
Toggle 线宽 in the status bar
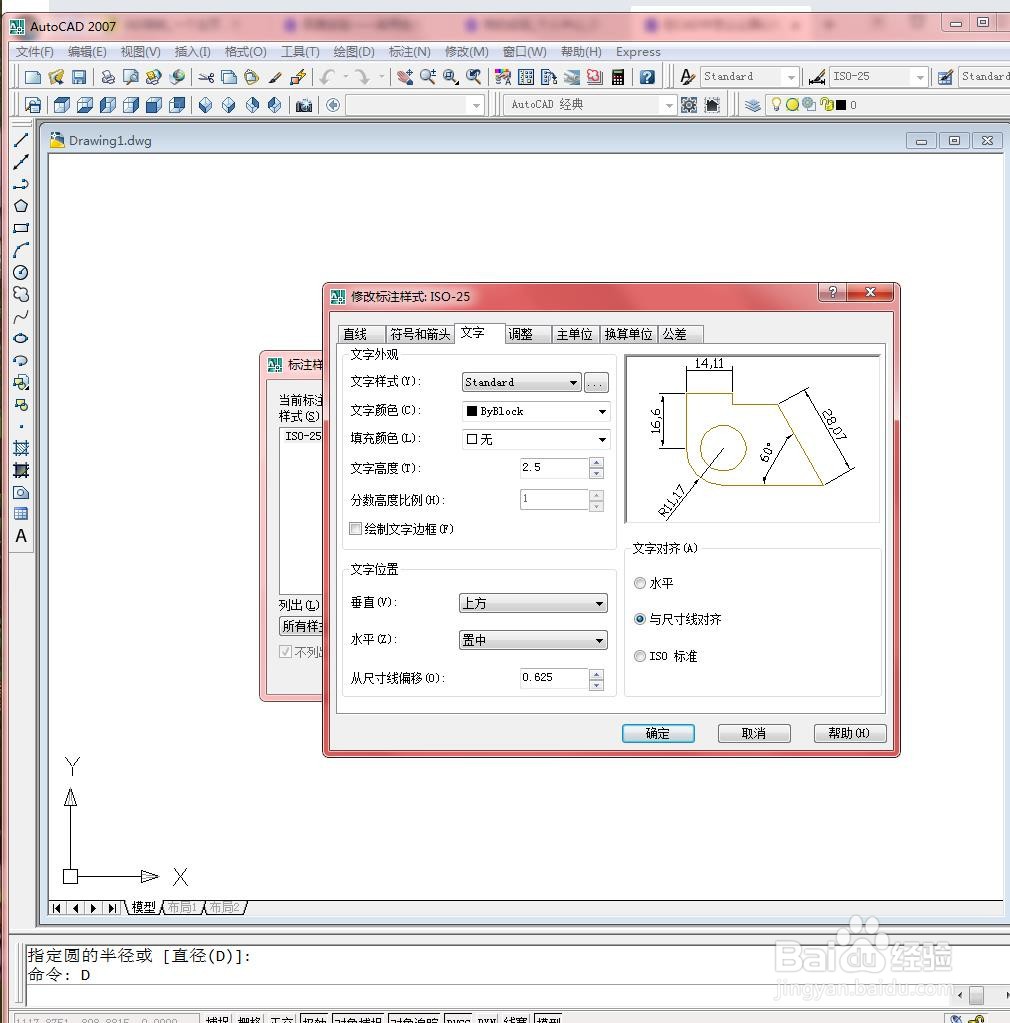pyautogui.click(x=515, y=1018)
